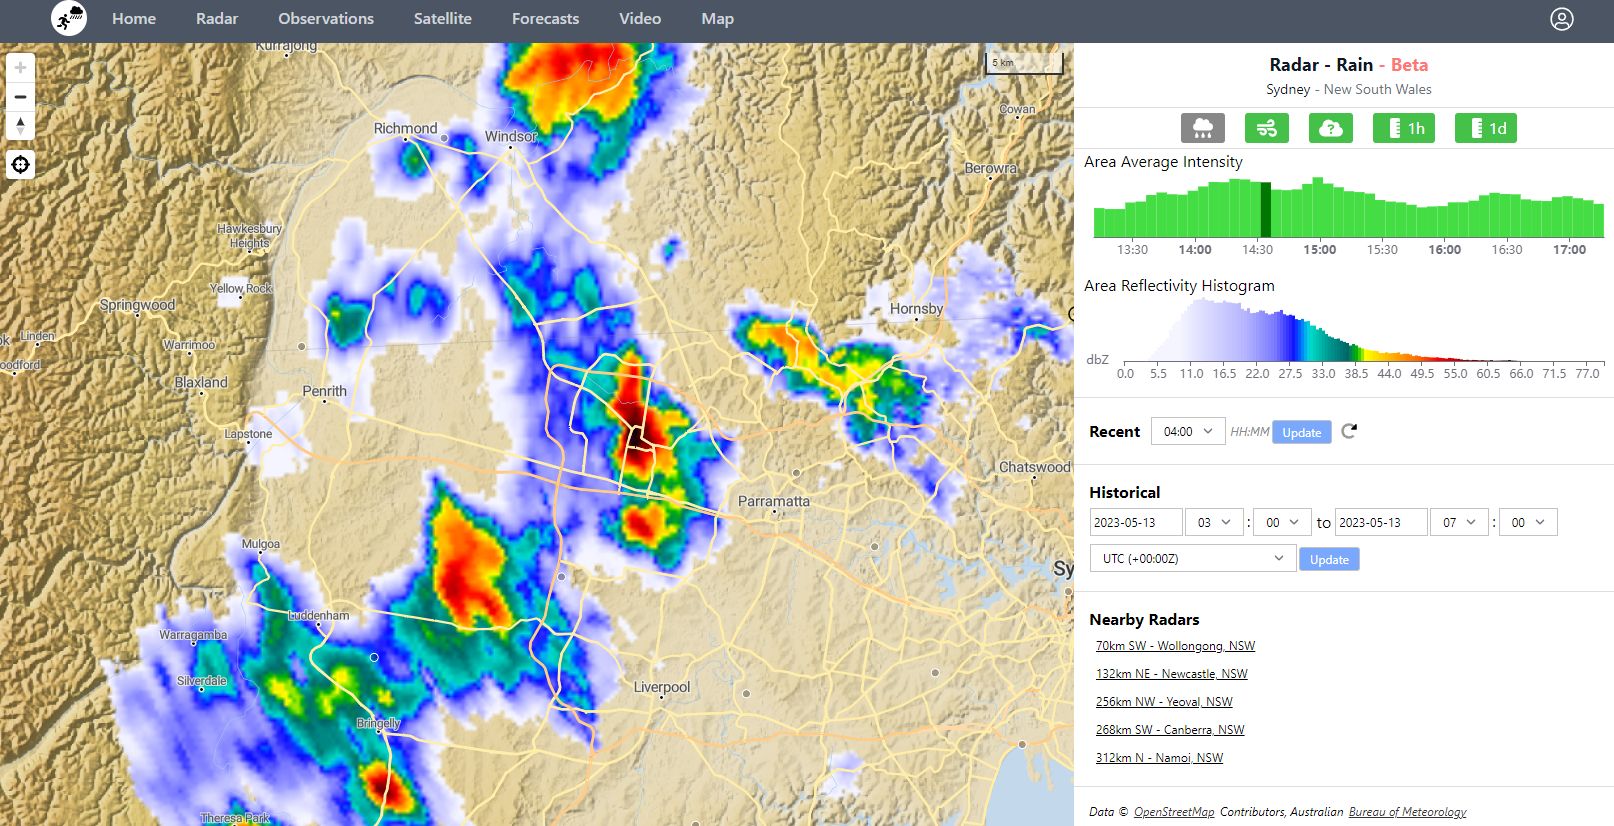The width and height of the screenshot is (1614, 826).
Task: Switch to the wind radar view
Action: pos(1266,128)
